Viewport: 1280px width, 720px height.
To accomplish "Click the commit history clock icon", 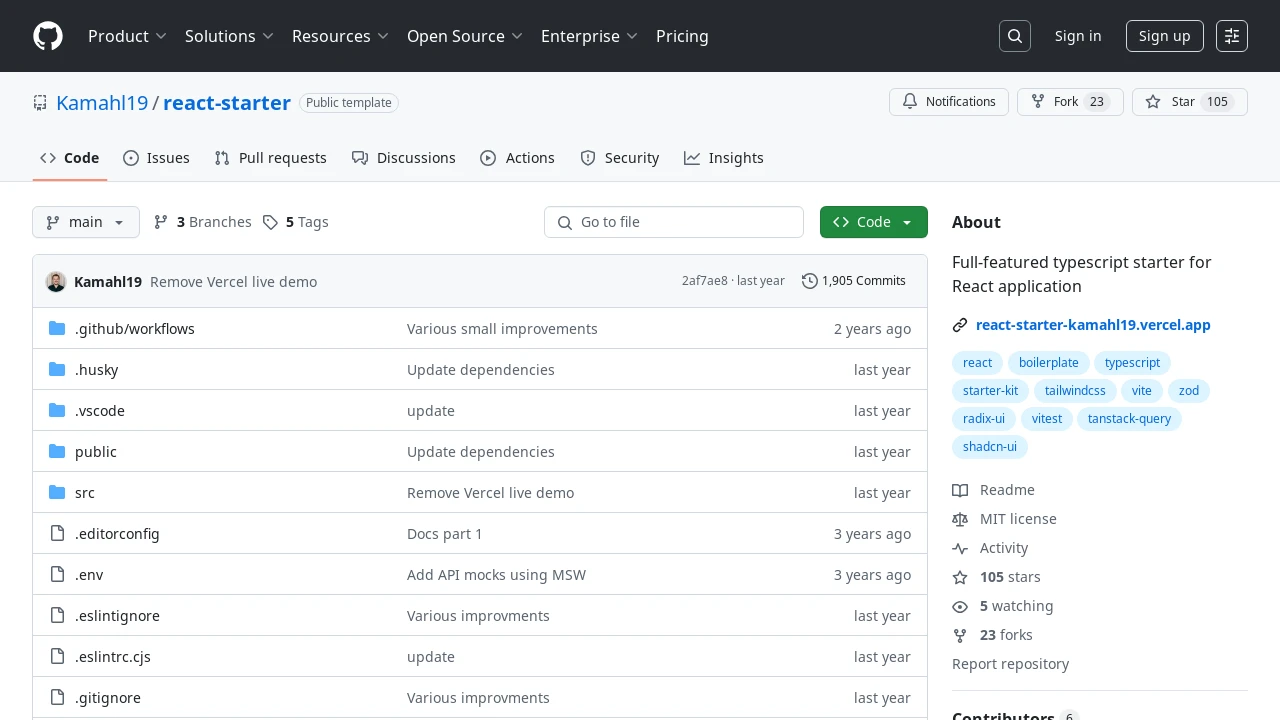I will (x=810, y=281).
